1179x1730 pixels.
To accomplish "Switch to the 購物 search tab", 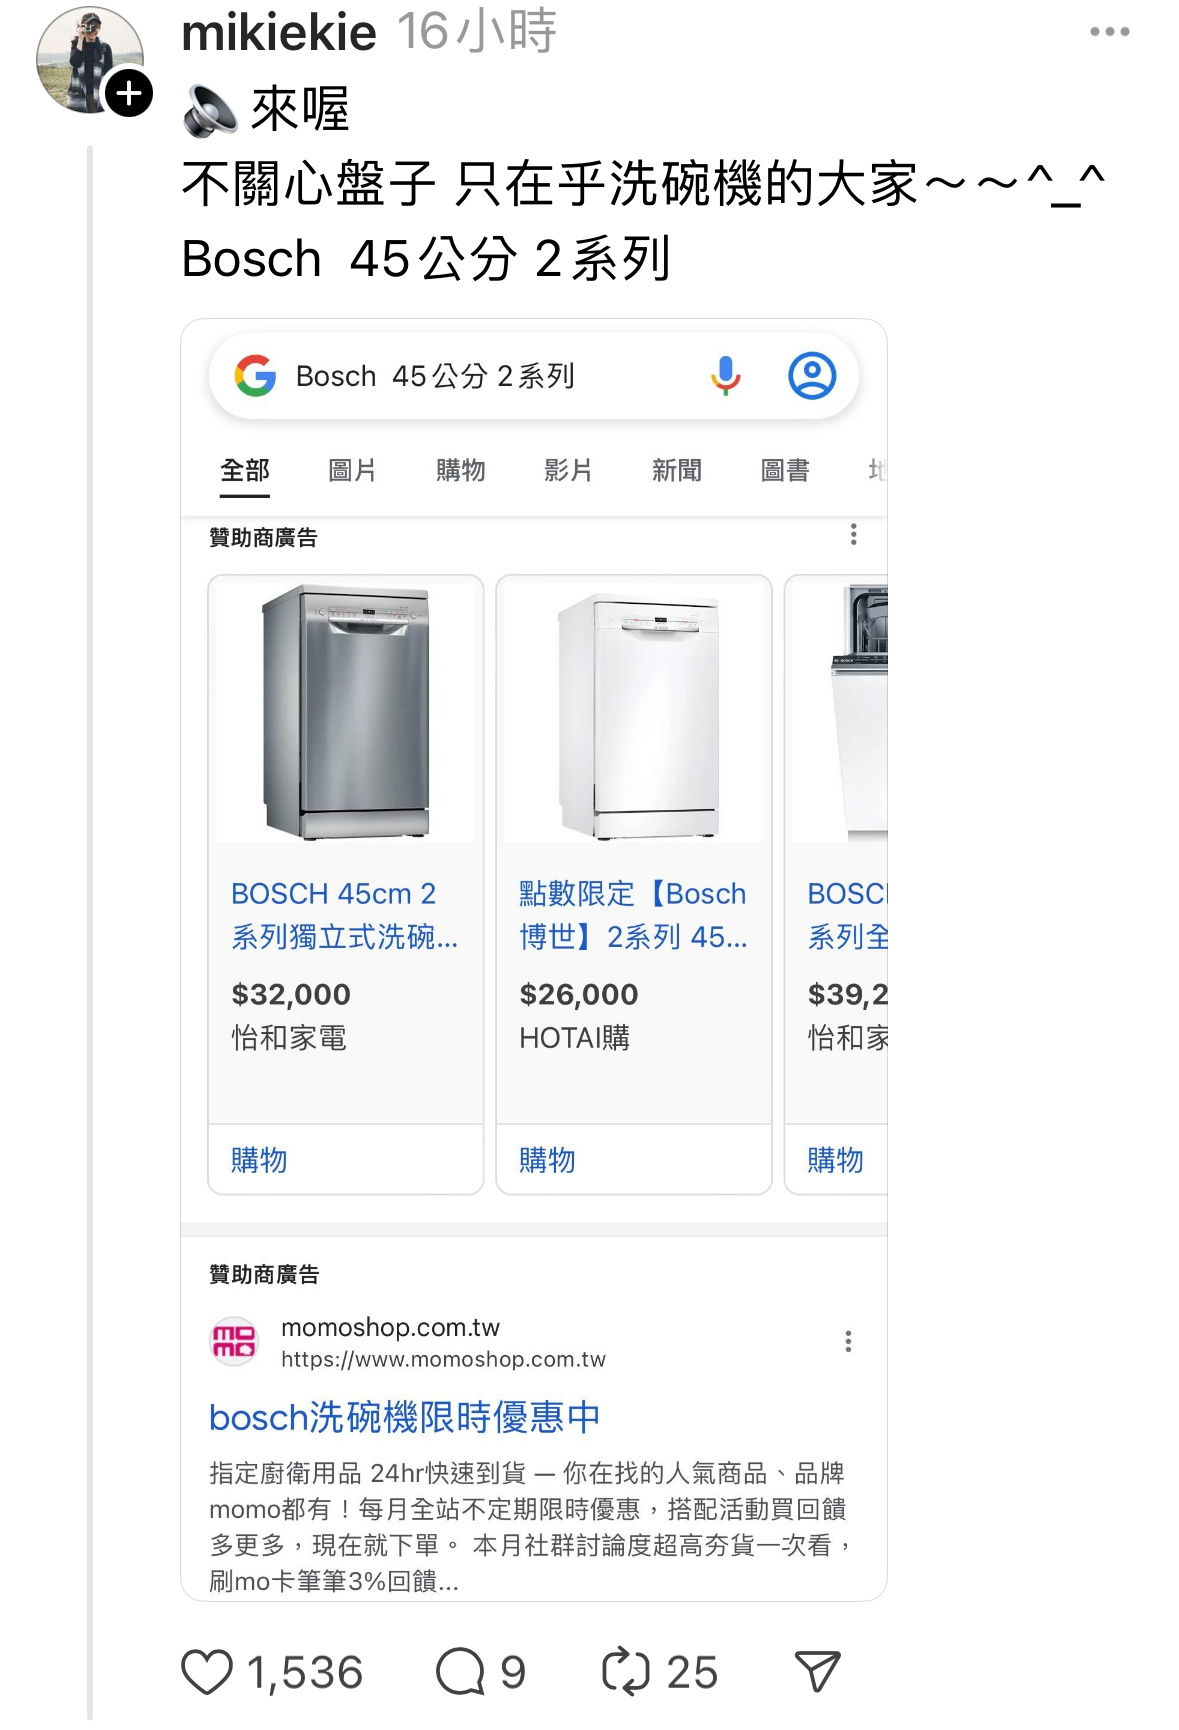I will 460,470.
